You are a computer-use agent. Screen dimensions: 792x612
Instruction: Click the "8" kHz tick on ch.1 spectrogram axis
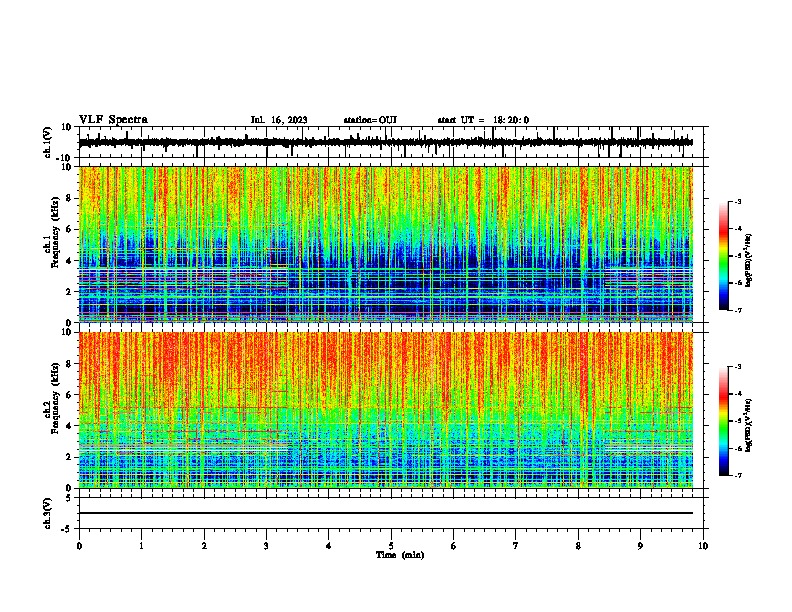(70, 198)
